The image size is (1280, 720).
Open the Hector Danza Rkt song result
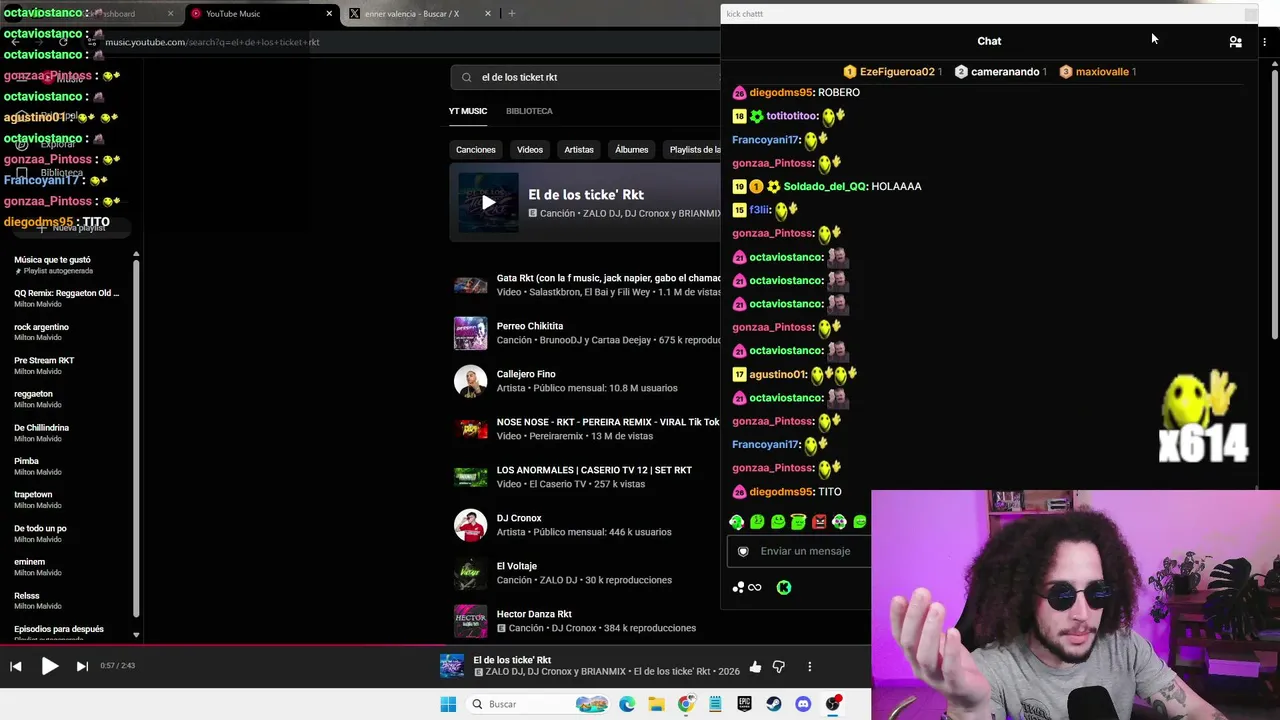tap(587, 621)
